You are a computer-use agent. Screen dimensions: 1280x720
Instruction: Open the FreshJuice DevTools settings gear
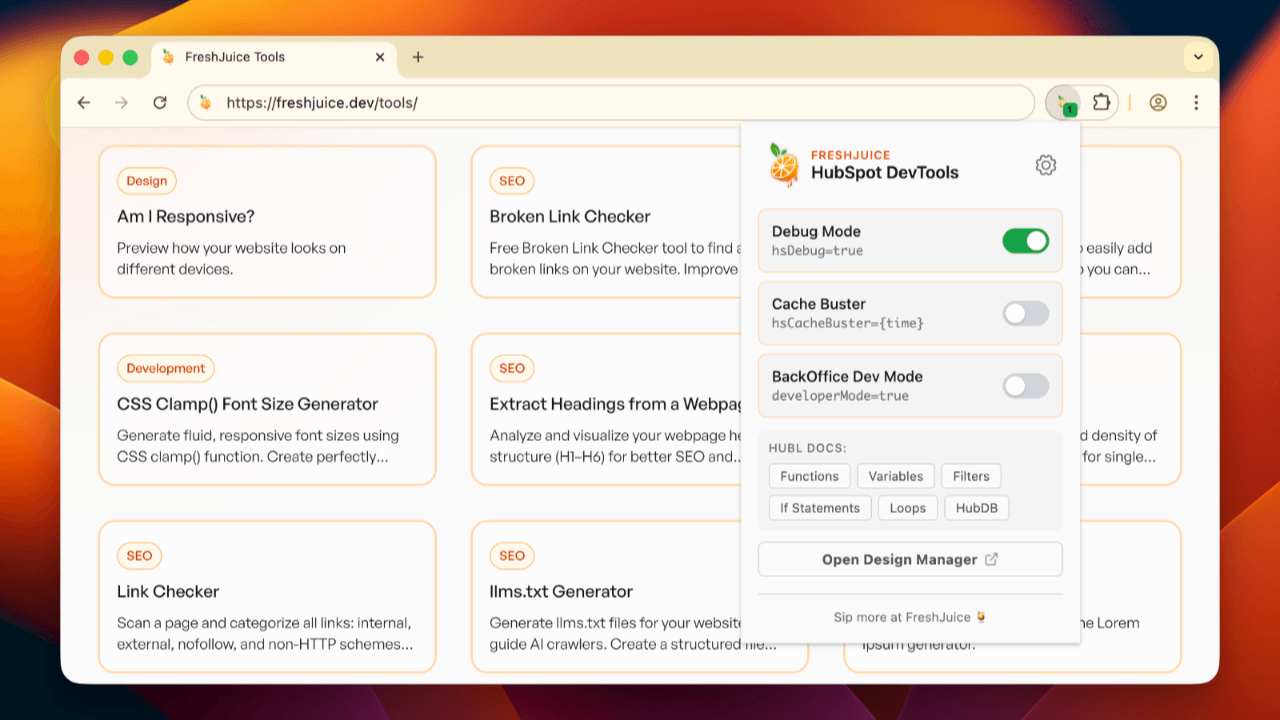tap(1046, 165)
